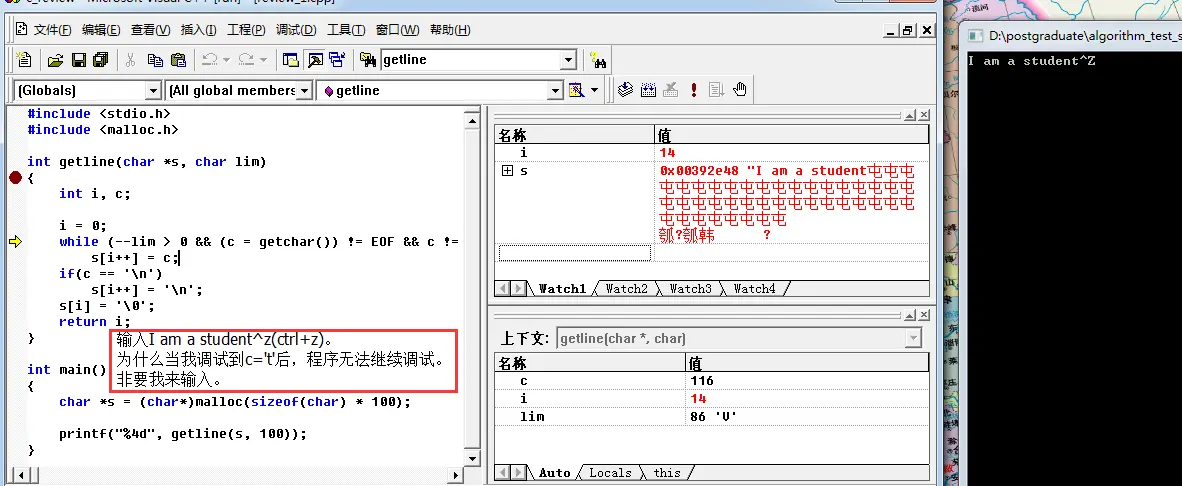This screenshot has height=486, width=1182.
Task: Click the Paste clipboard icon
Action: pos(178,60)
